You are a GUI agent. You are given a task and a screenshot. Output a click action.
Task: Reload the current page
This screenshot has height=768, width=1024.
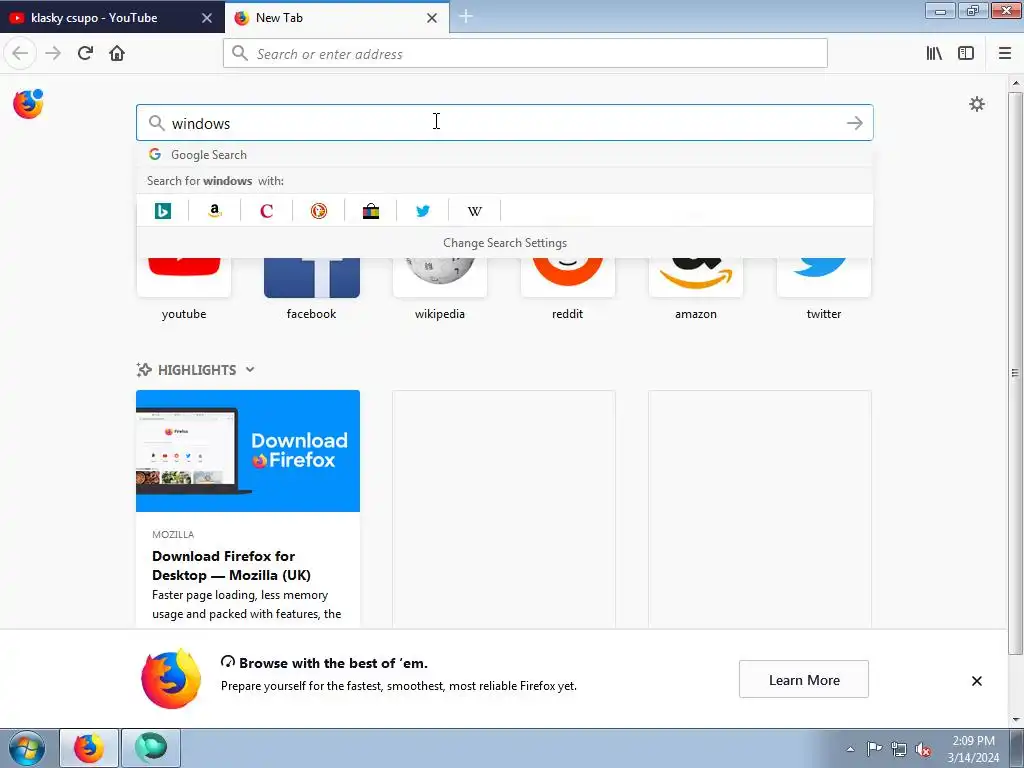pos(85,53)
